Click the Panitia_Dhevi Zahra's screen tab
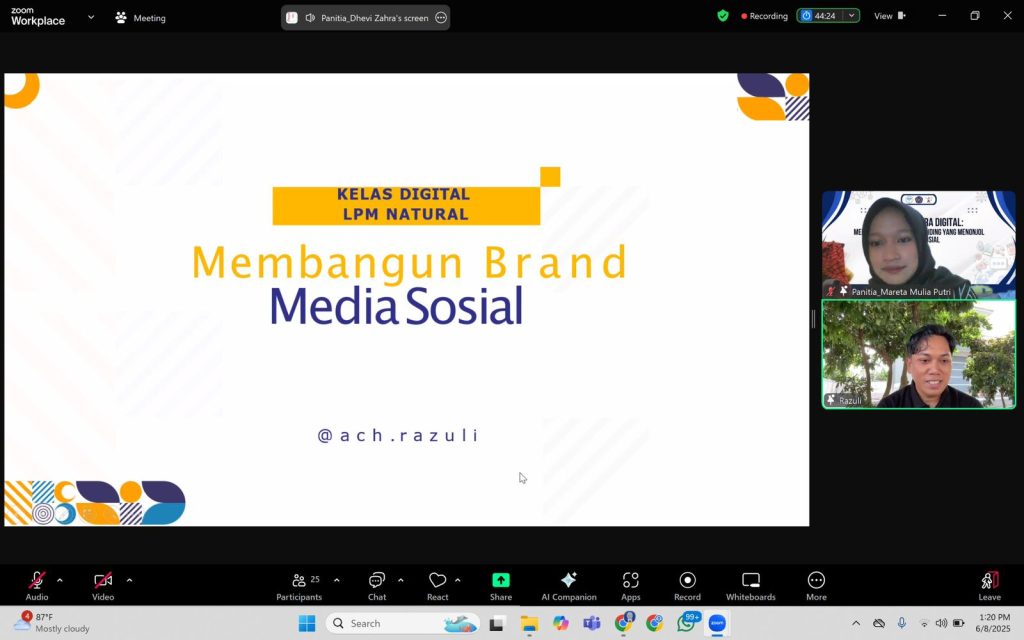 pyautogui.click(x=365, y=17)
